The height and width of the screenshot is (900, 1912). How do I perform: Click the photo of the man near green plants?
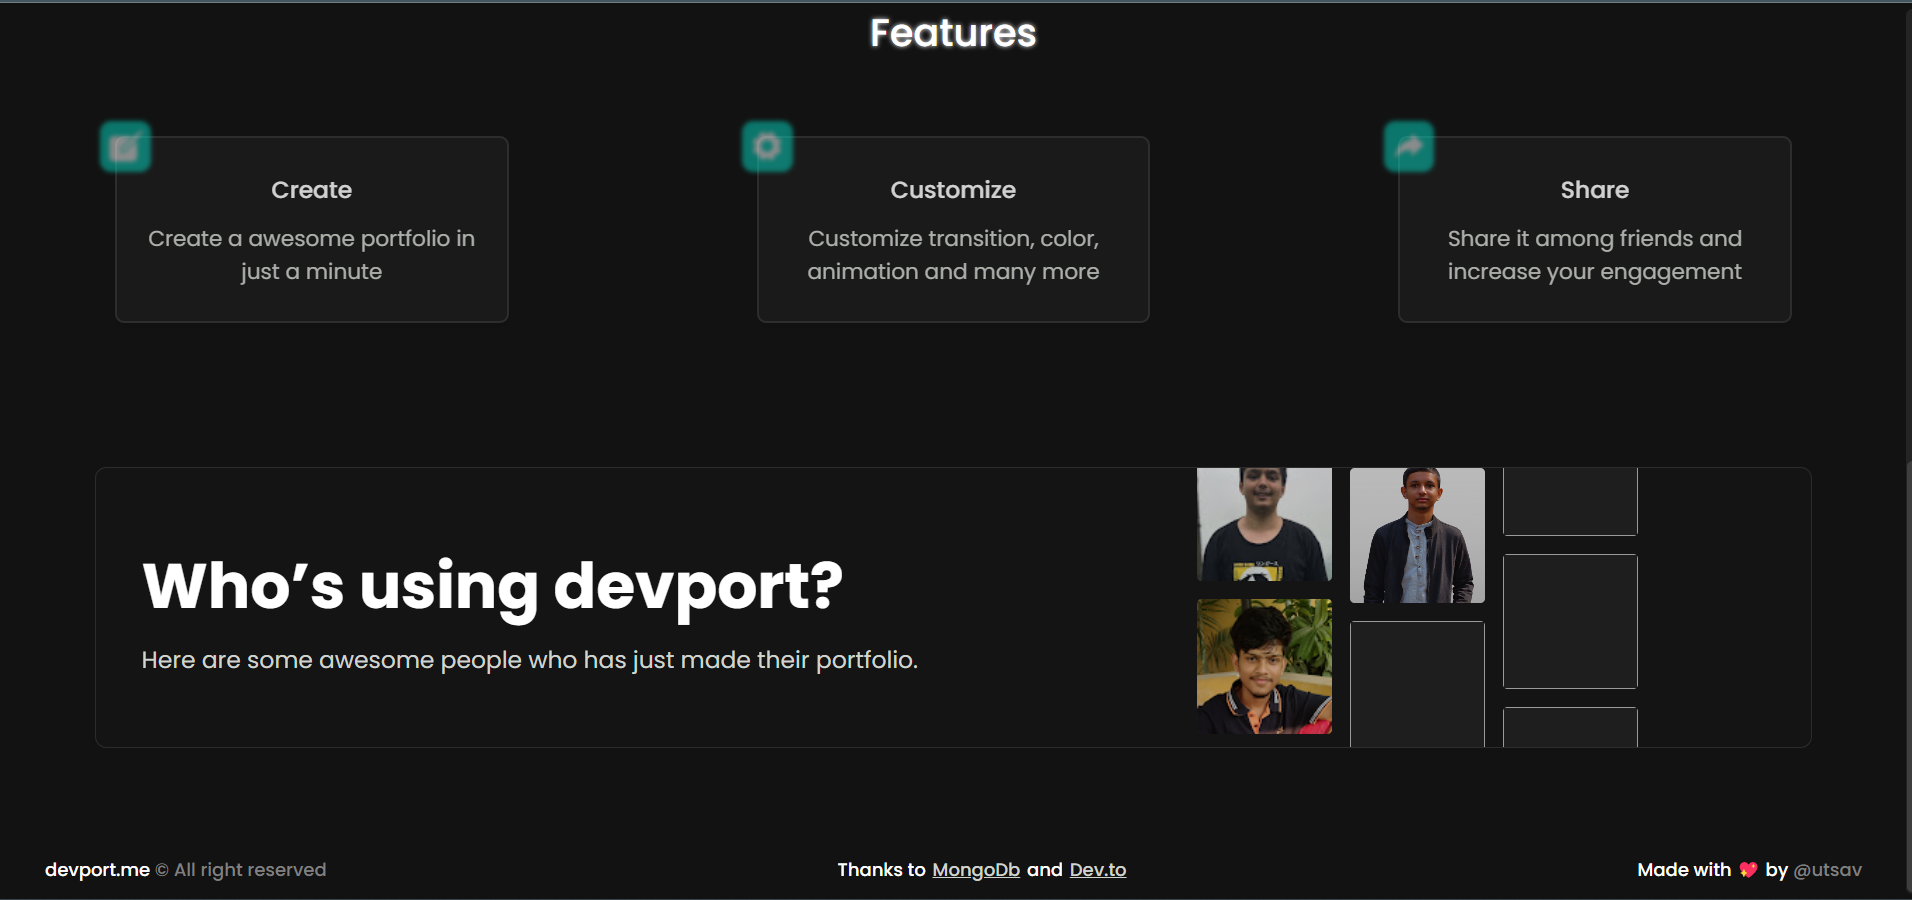pyautogui.click(x=1264, y=666)
